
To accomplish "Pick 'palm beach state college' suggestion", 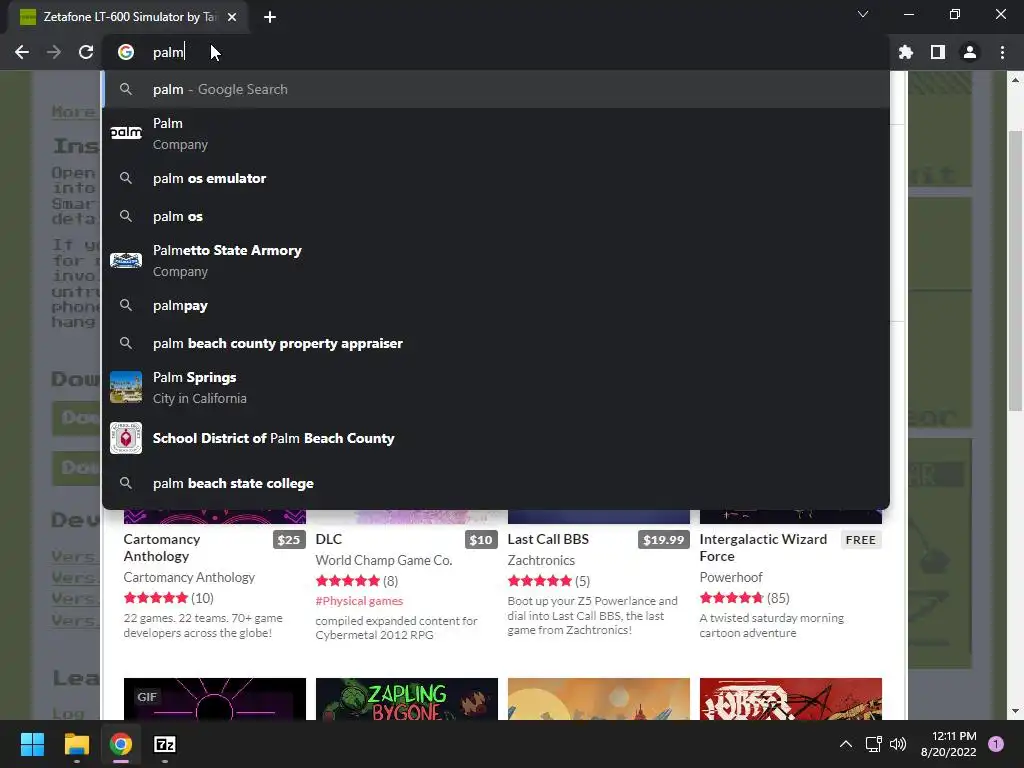I will [496, 483].
